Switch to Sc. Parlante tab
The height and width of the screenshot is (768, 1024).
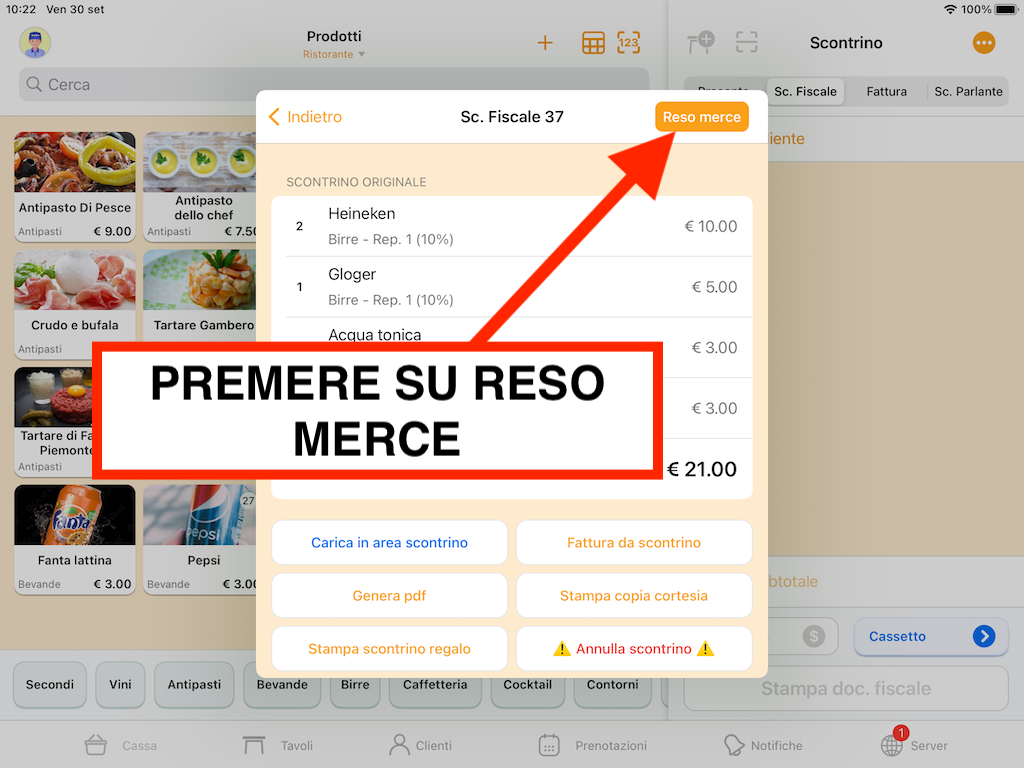968,91
